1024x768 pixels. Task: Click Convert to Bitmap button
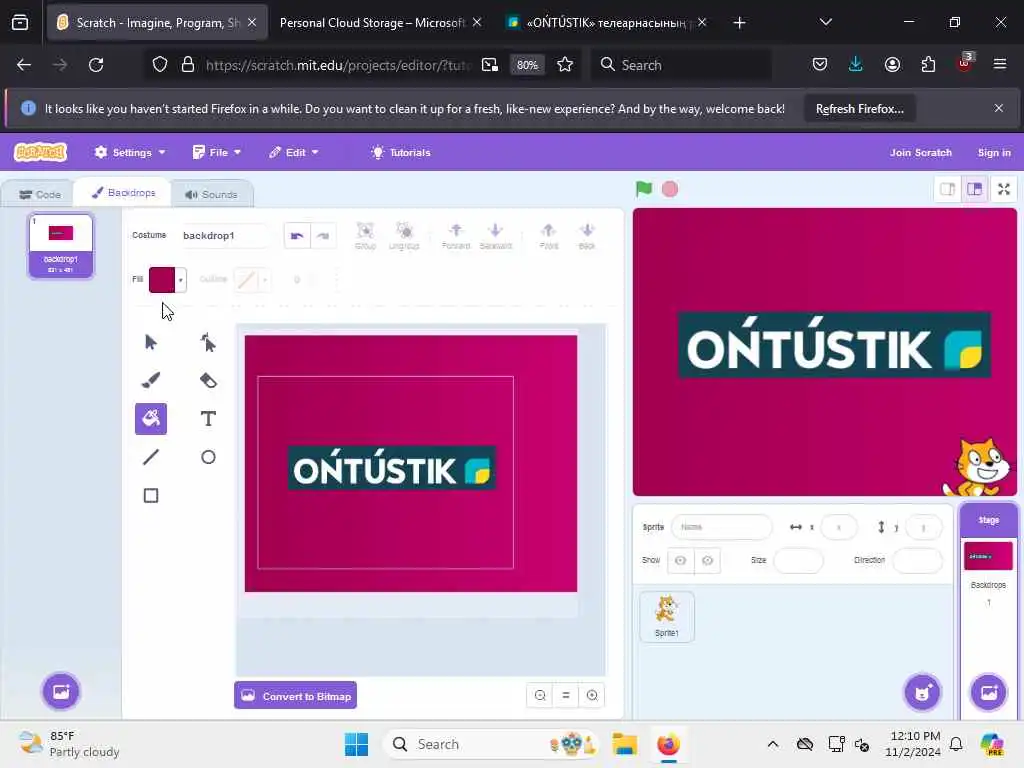tap(296, 696)
